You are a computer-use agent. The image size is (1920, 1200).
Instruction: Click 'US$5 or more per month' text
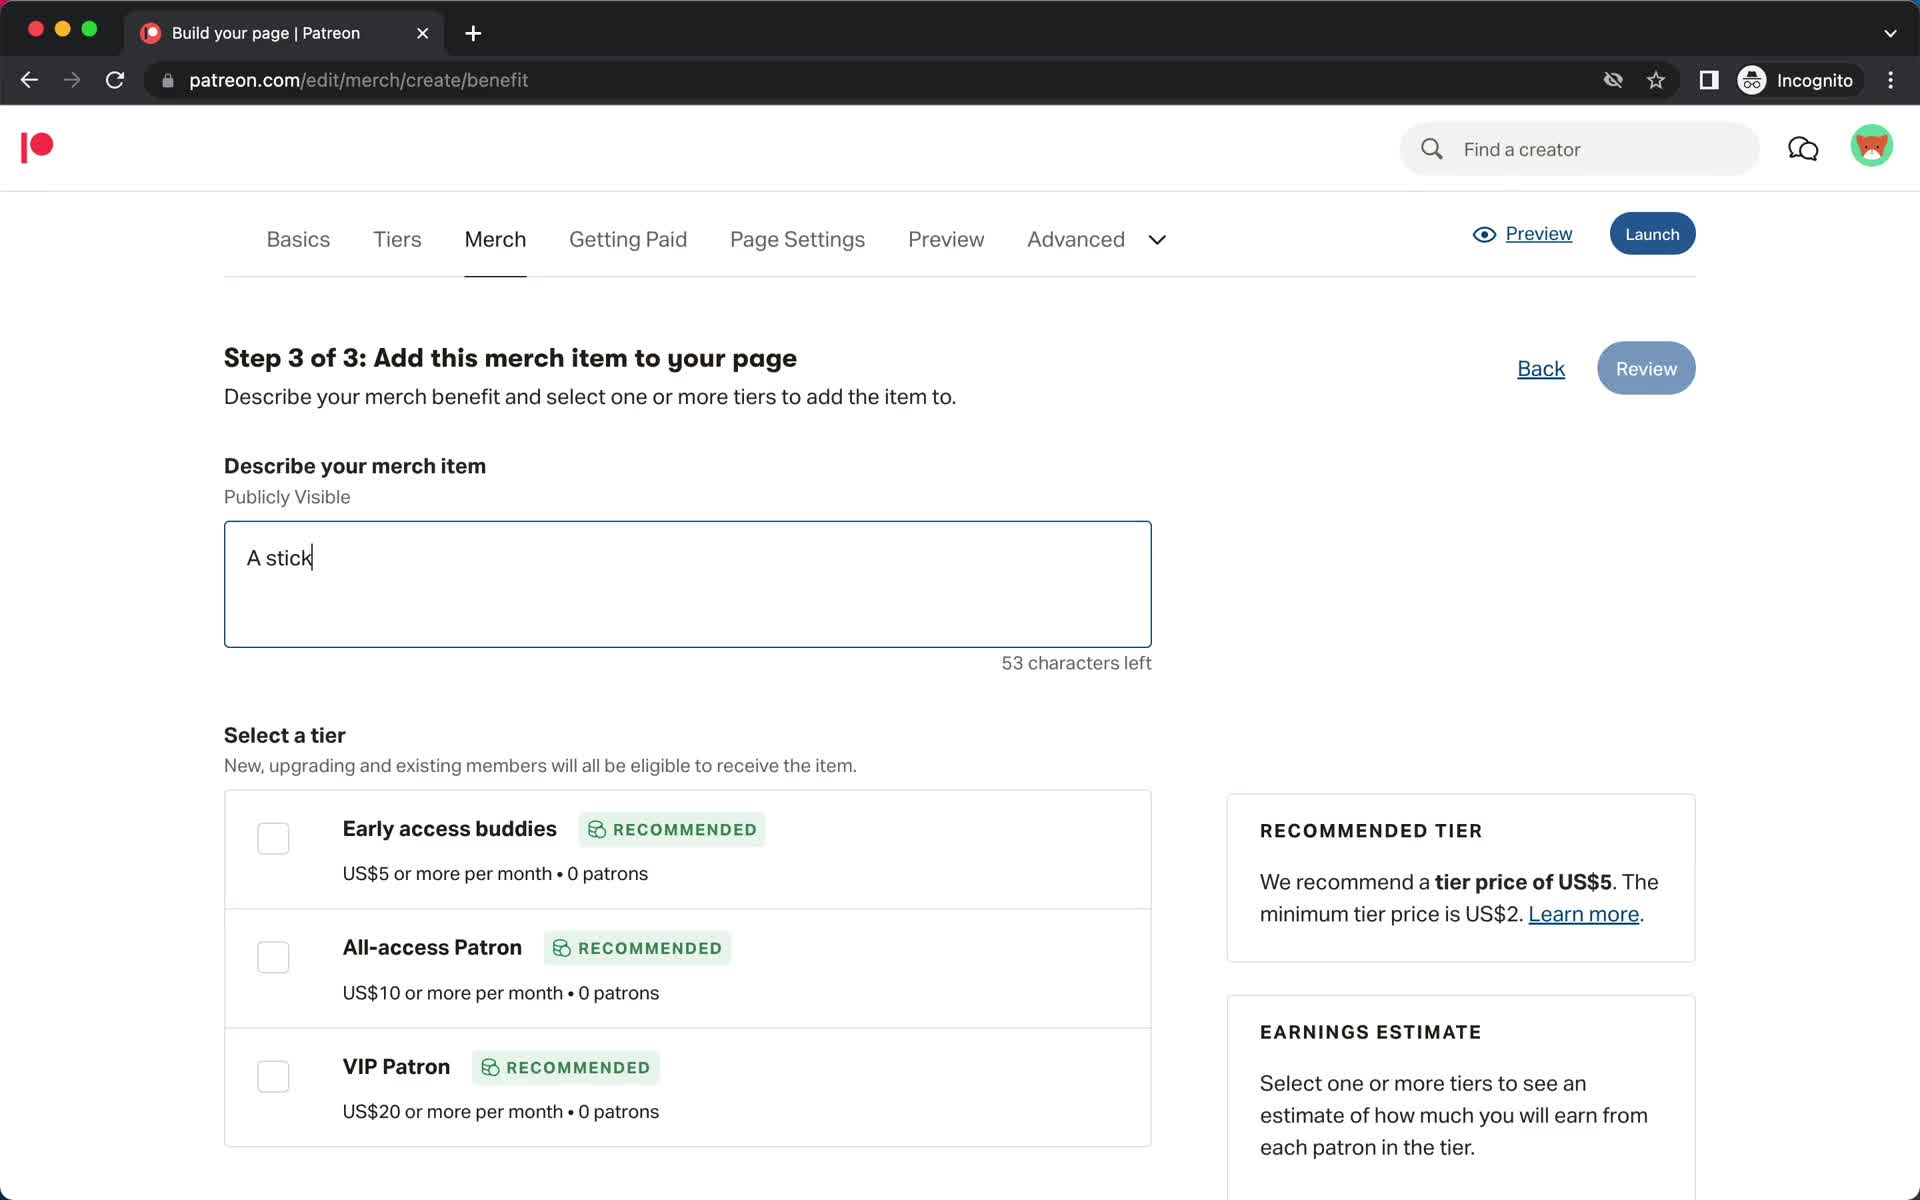point(447,874)
